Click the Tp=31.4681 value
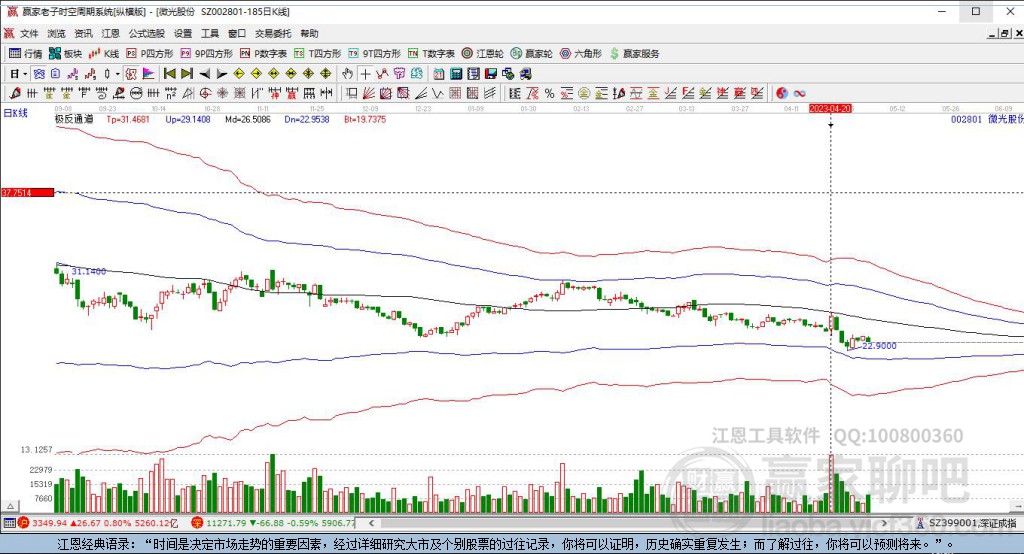Image resolution: width=1024 pixels, height=554 pixels. tap(128, 120)
